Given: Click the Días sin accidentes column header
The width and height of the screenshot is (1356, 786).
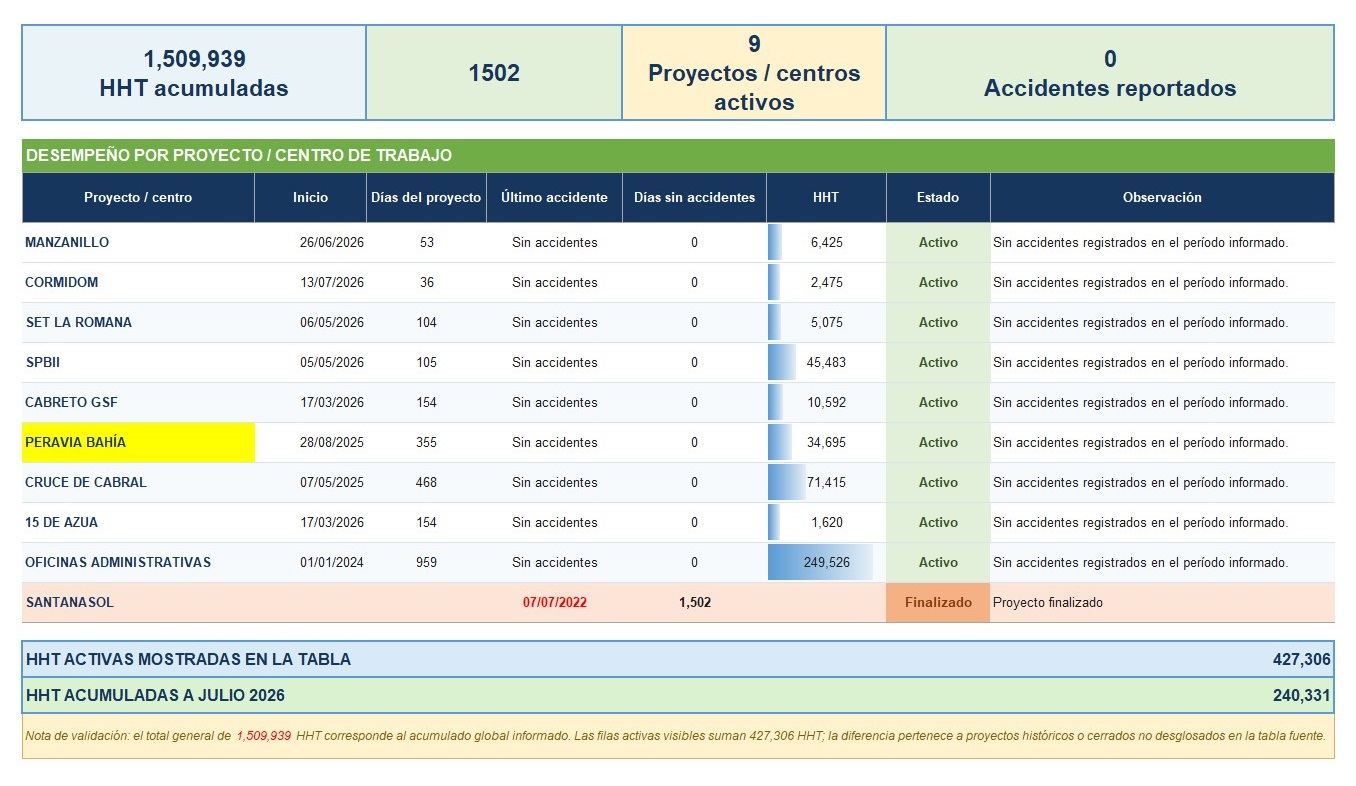Looking at the screenshot, I should tap(695, 197).
